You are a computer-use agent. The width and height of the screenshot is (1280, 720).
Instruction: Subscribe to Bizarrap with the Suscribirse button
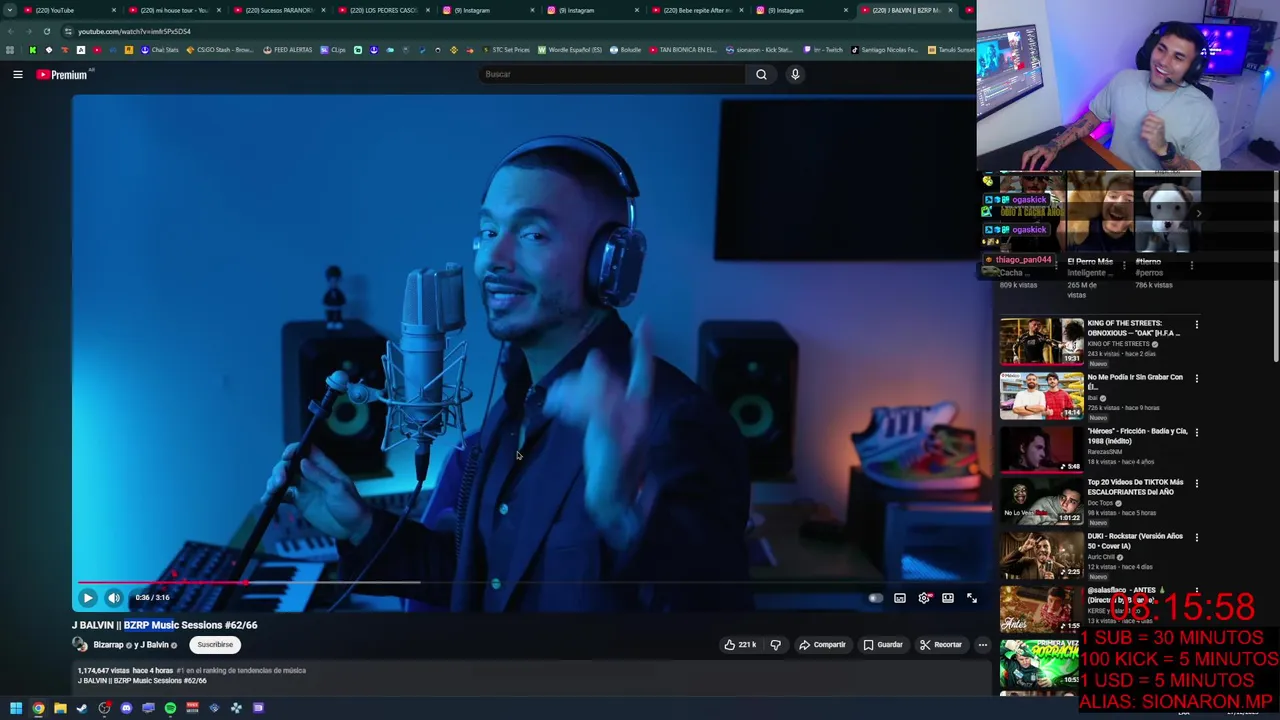point(215,645)
